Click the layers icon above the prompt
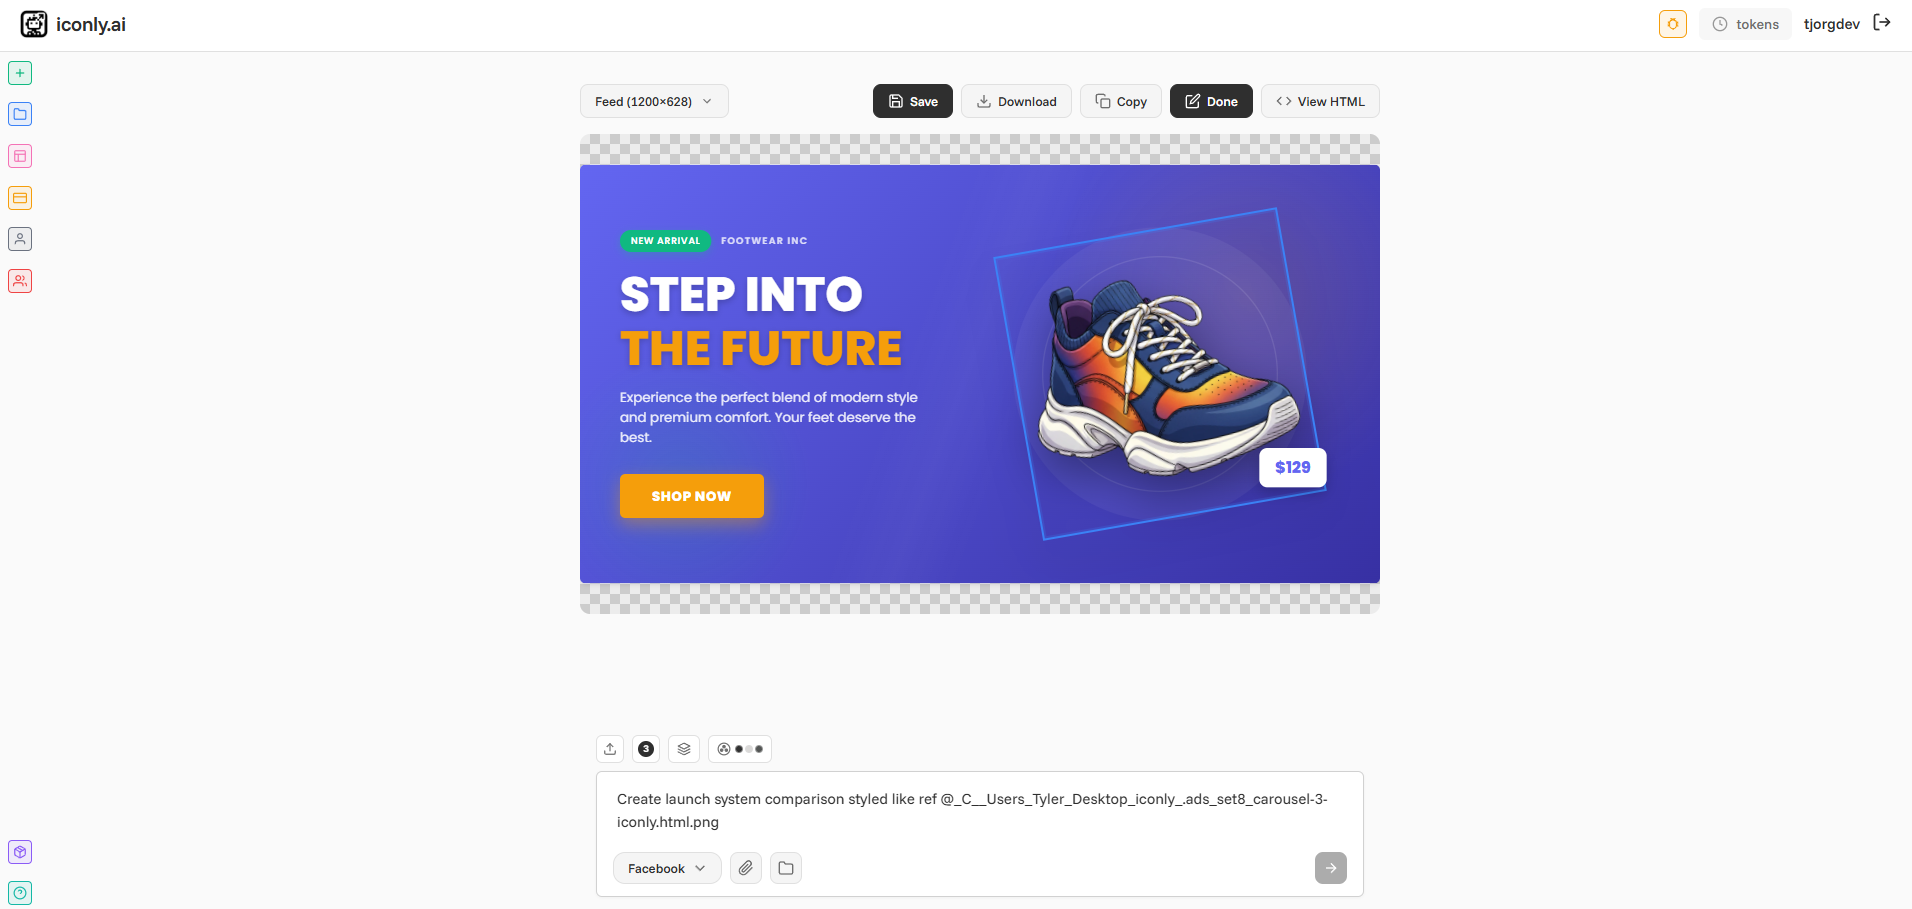Screen dimensions: 1912x909 [684, 749]
